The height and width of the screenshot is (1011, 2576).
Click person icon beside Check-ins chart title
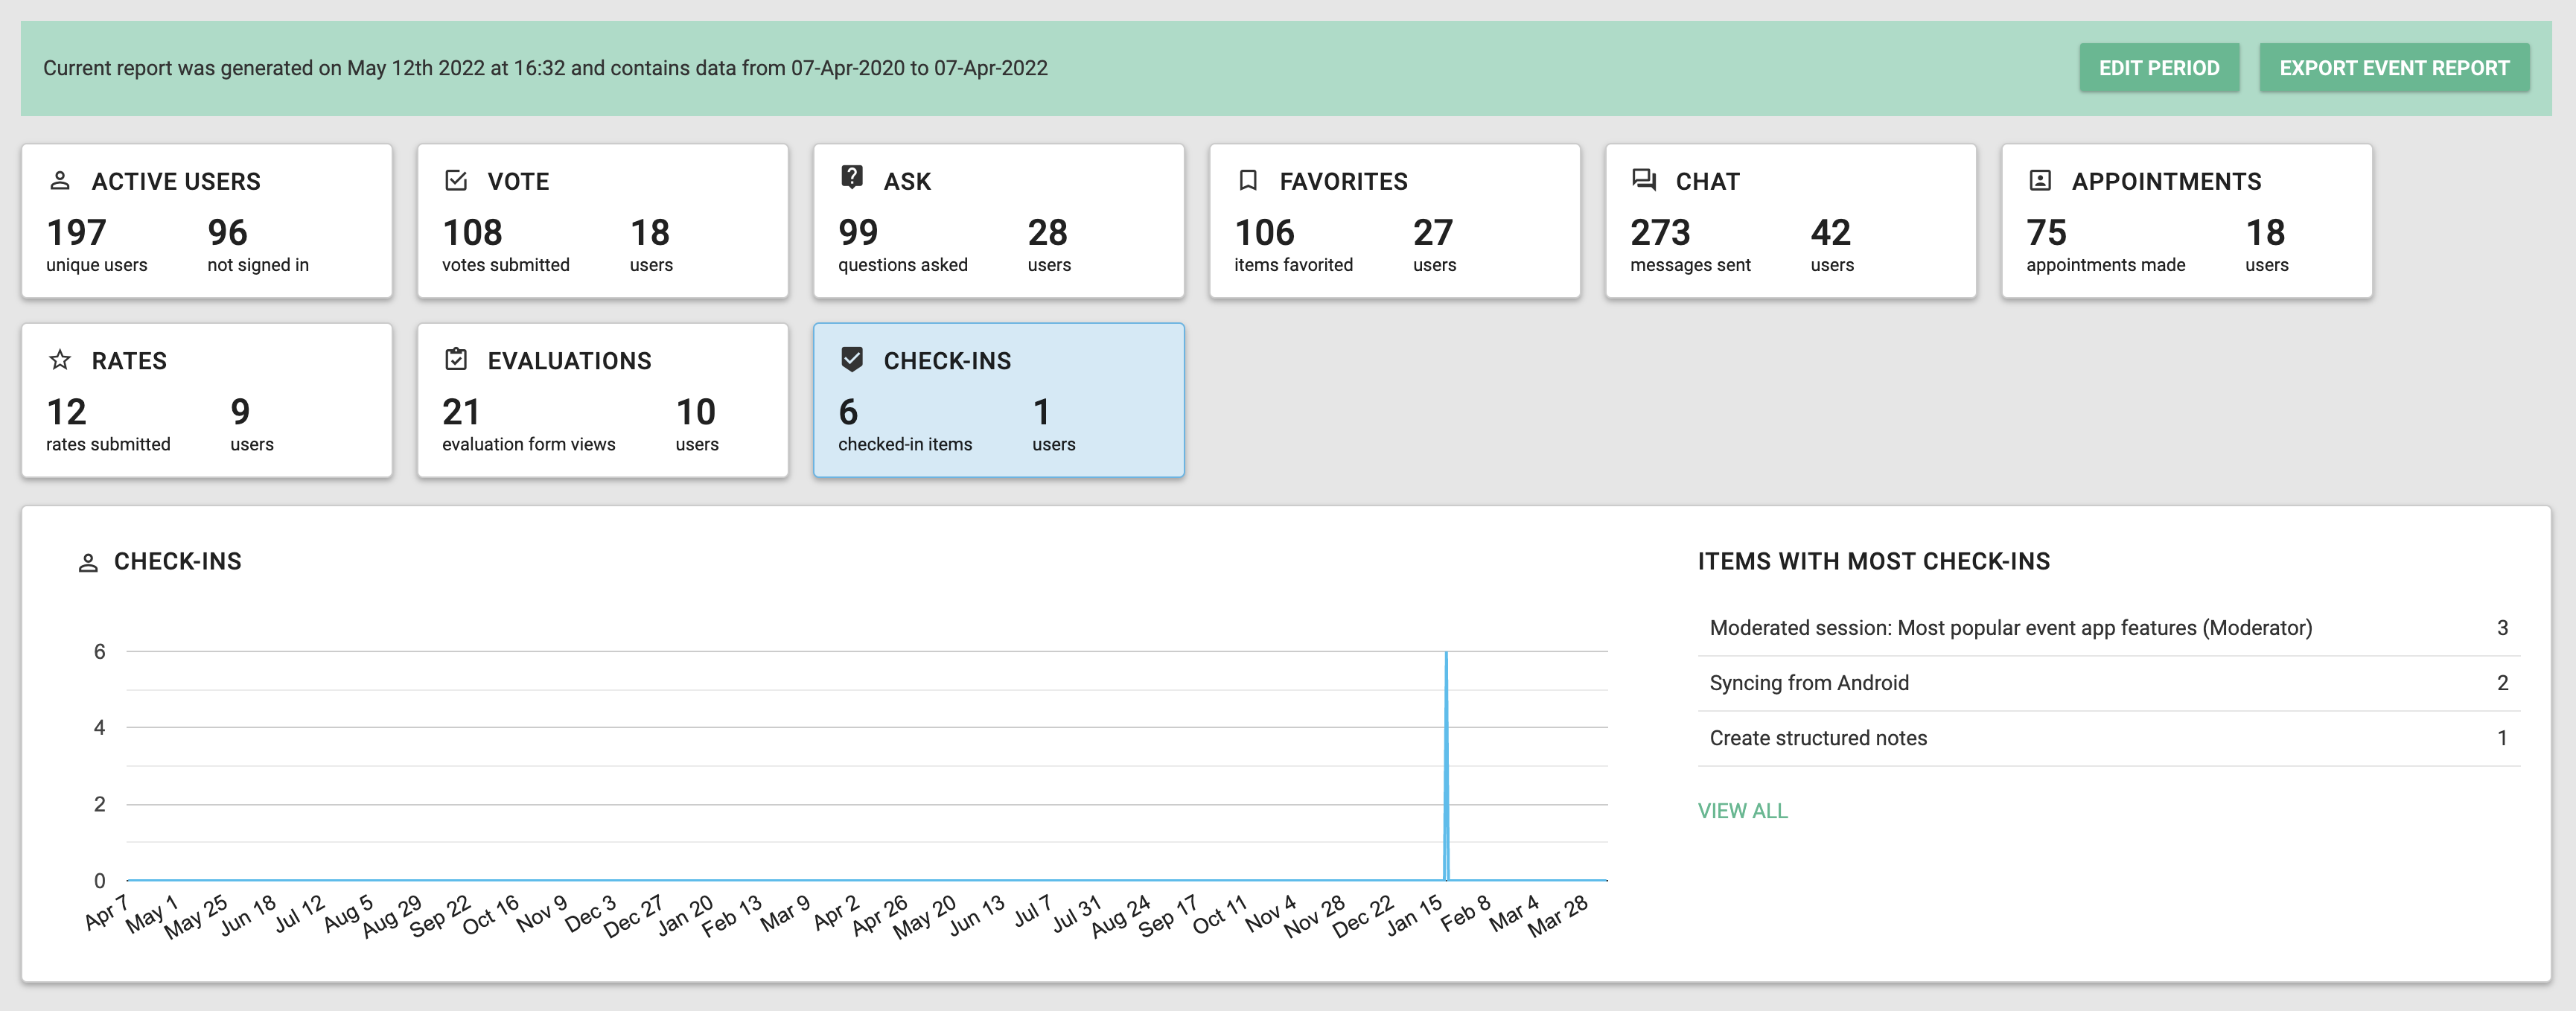click(x=88, y=563)
